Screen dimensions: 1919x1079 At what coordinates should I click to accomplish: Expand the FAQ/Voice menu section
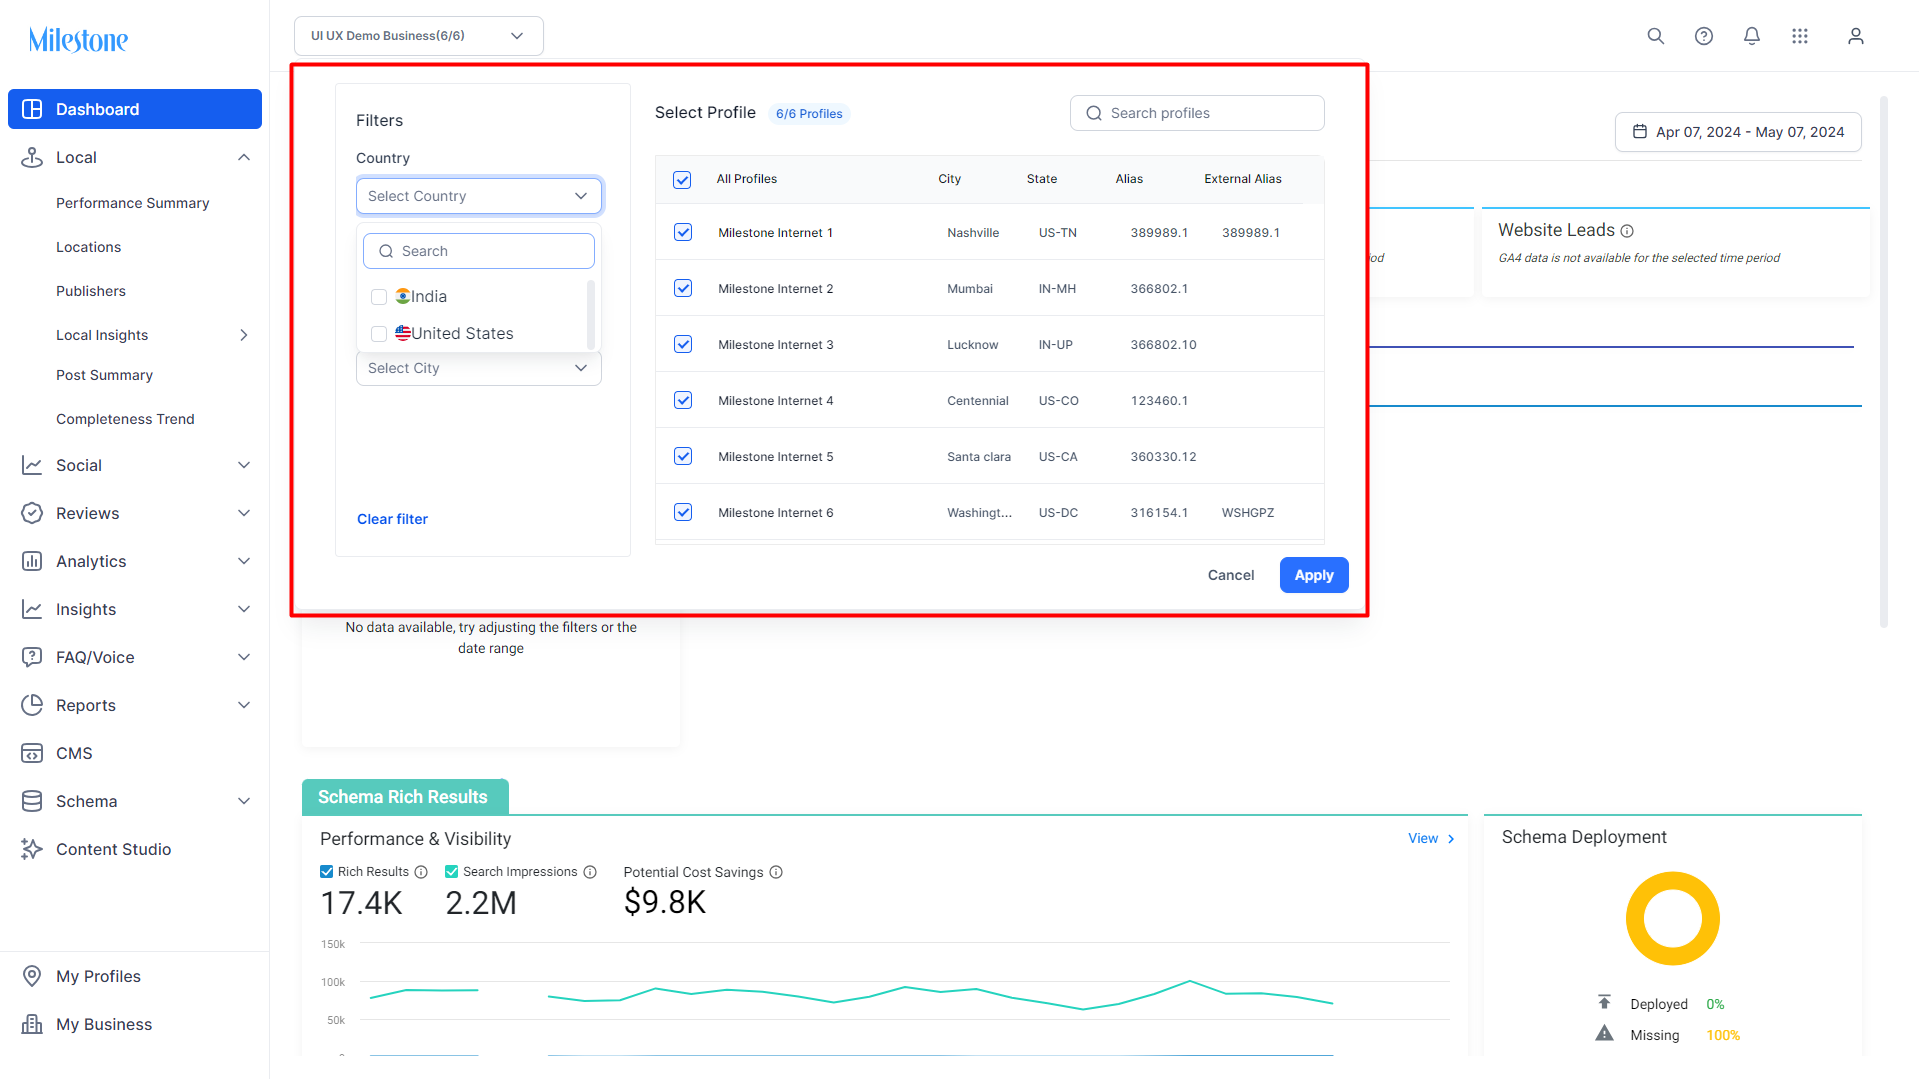coord(244,657)
